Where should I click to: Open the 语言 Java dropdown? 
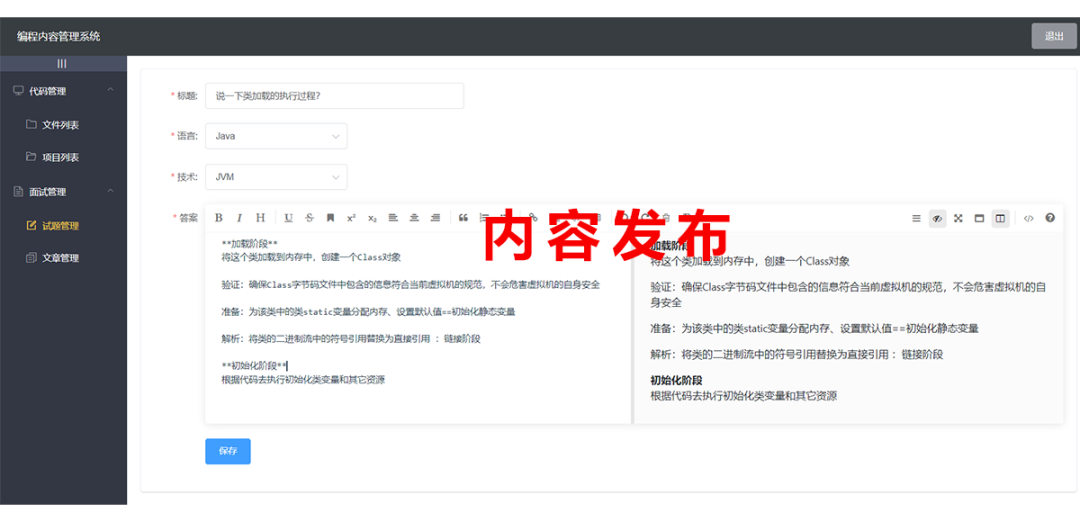pyautogui.click(x=276, y=136)
